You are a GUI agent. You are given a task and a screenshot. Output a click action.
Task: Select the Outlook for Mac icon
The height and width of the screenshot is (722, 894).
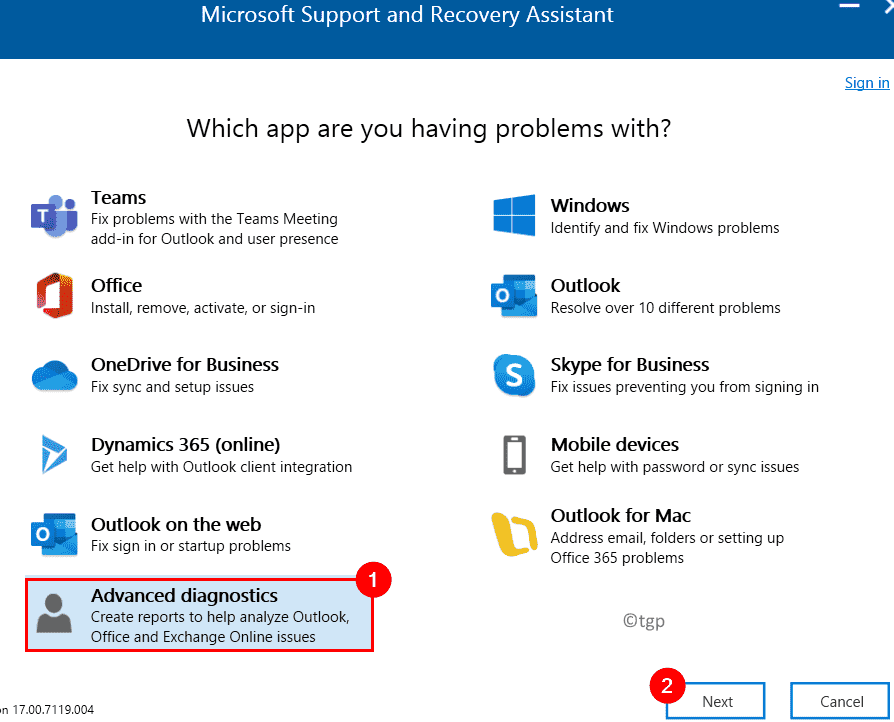click(x=514, y=534)
